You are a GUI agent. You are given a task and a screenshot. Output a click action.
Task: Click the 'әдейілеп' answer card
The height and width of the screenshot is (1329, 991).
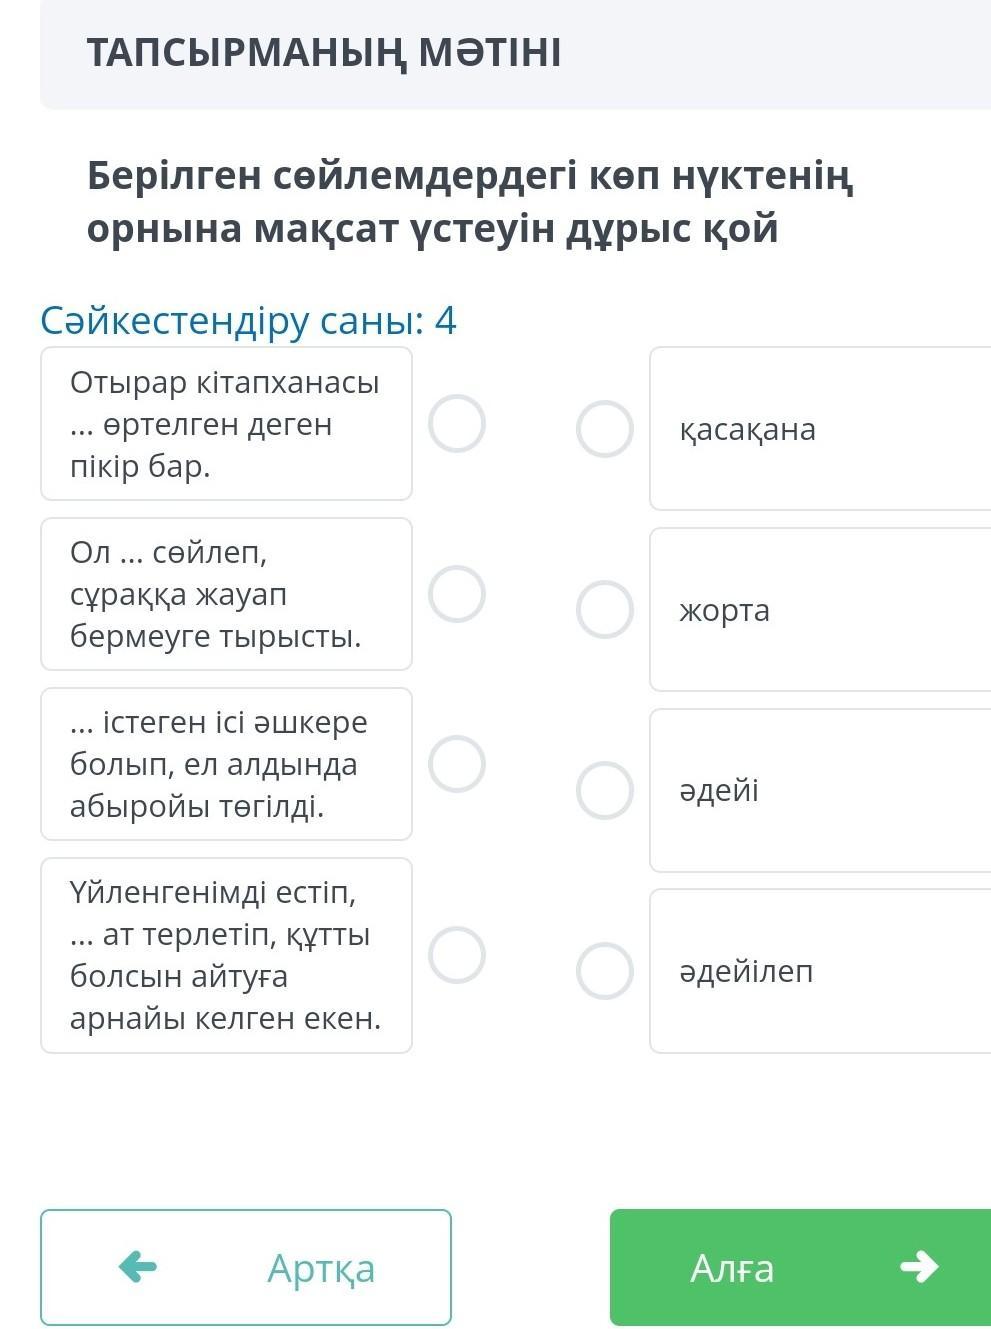(820, 971)
